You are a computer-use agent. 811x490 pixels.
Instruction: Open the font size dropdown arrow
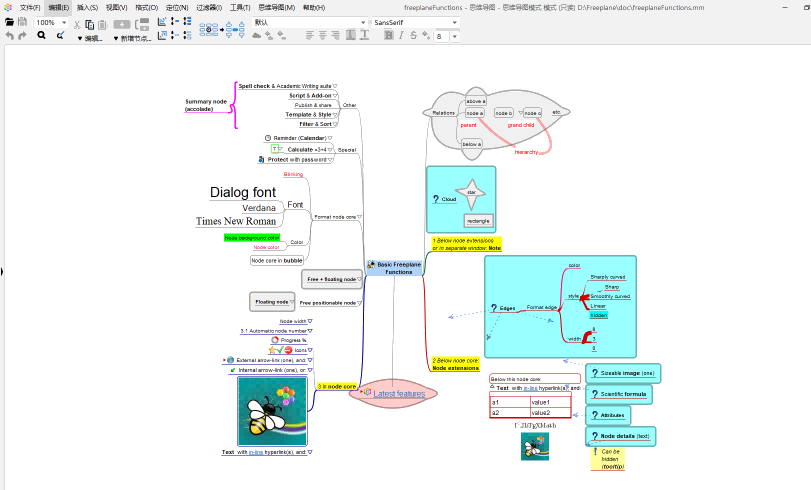pyautogui.click(x=455, y=36)
